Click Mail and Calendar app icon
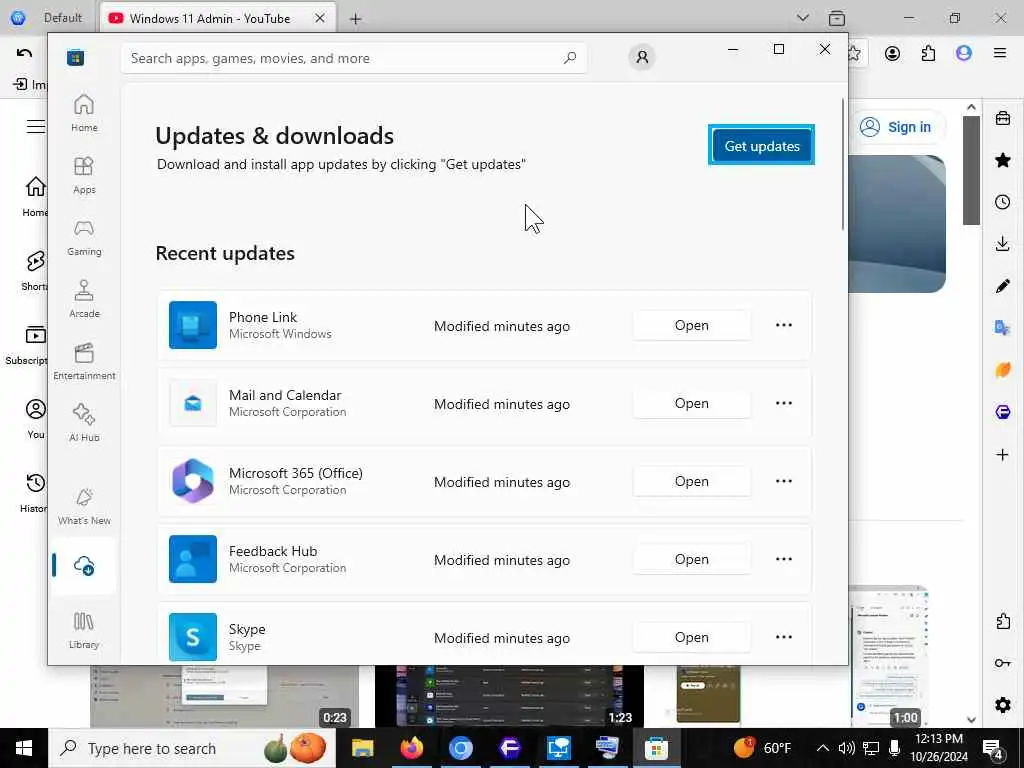The height and width of the screenshot is (768, 1024). 193,404
